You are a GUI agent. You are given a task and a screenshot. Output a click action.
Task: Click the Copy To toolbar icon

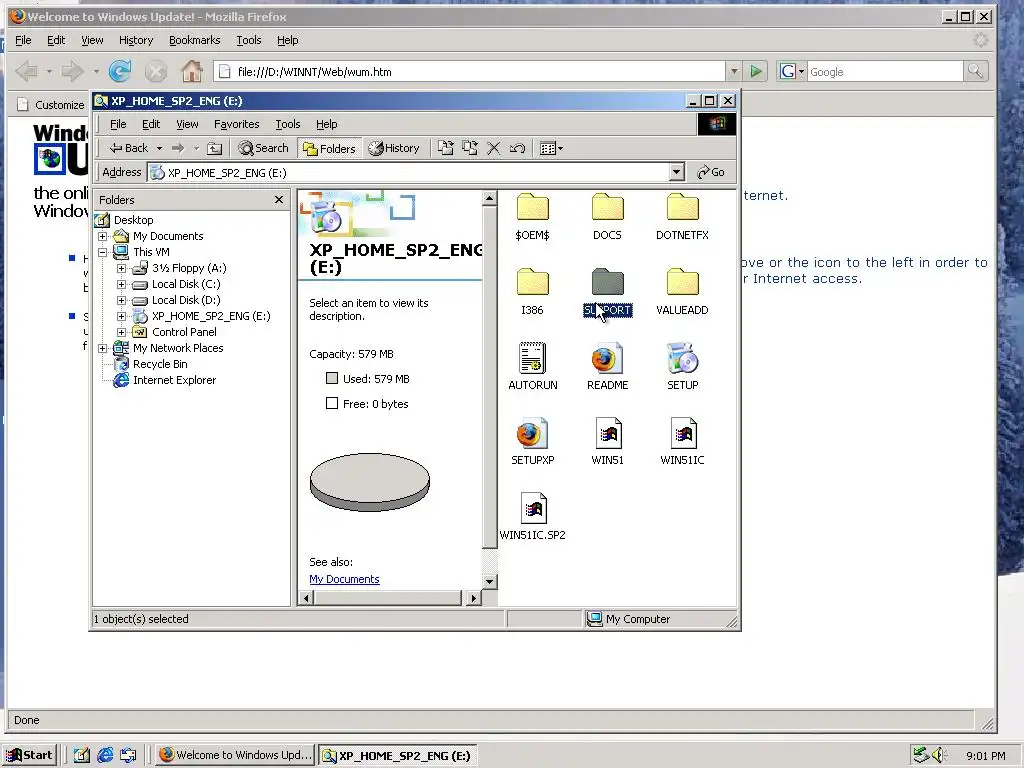(470, 148)
